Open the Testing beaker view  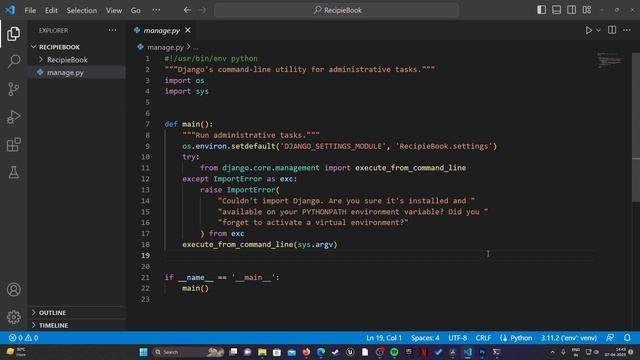[13, 172]
